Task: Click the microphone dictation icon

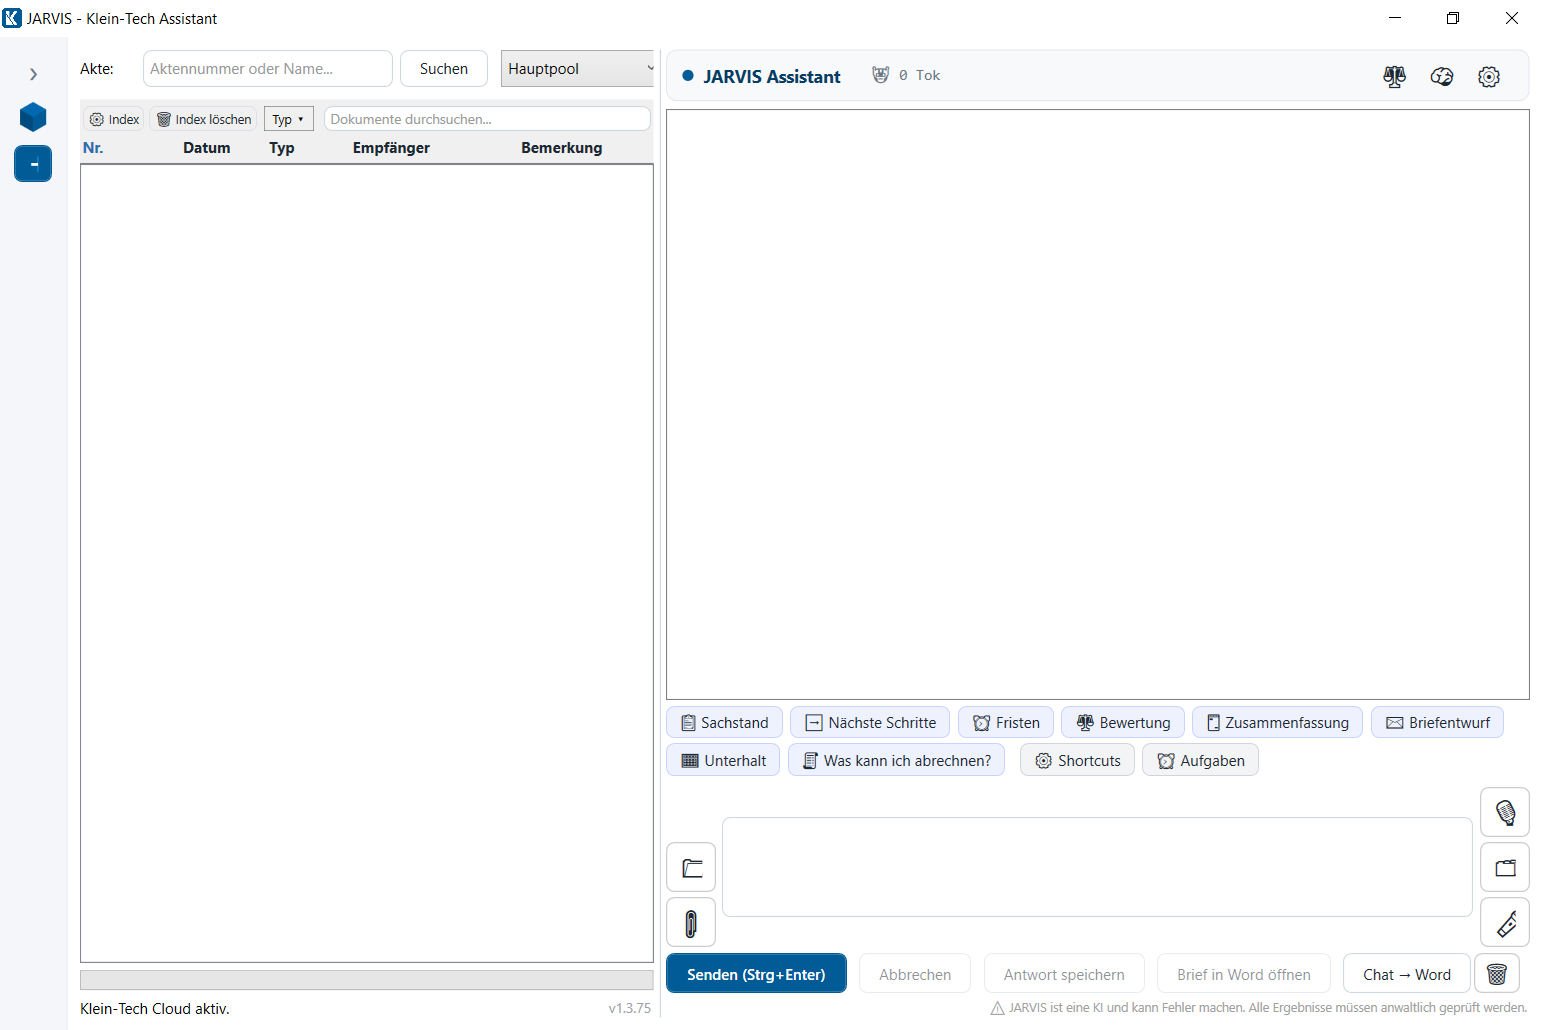Action: (1505, 812)
